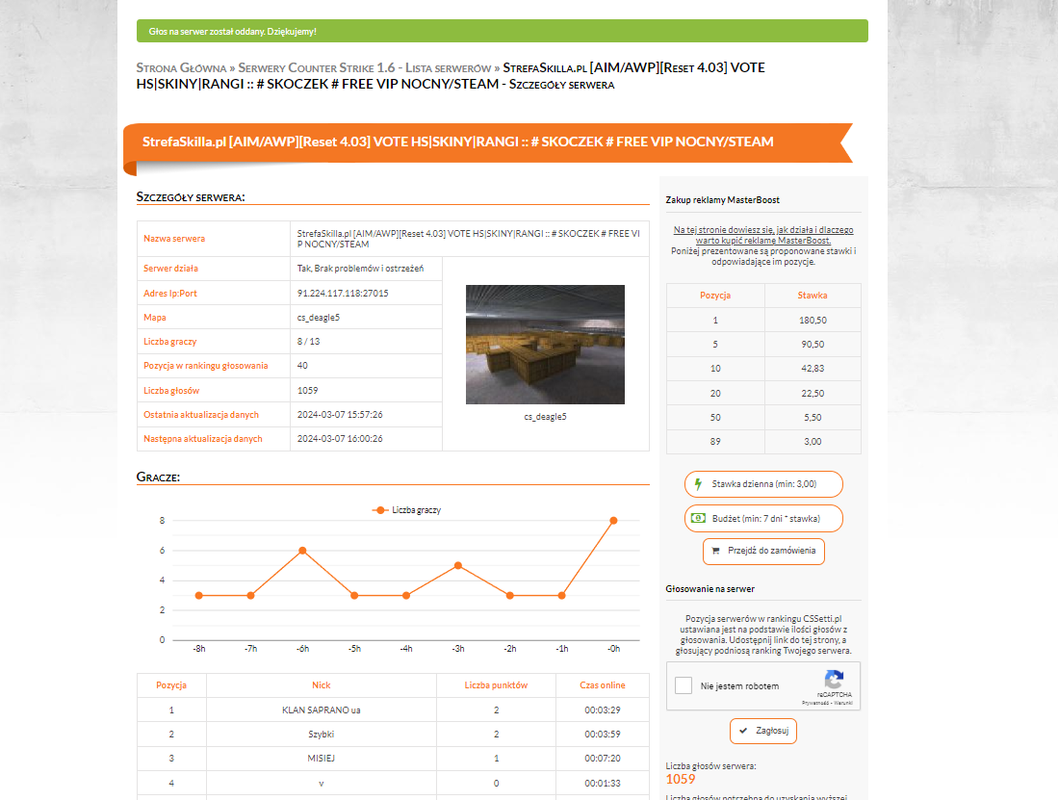Click the chart data point at -3h
Image resolution: width=1058 pixels, height=800 pixels.
(458, 565)
